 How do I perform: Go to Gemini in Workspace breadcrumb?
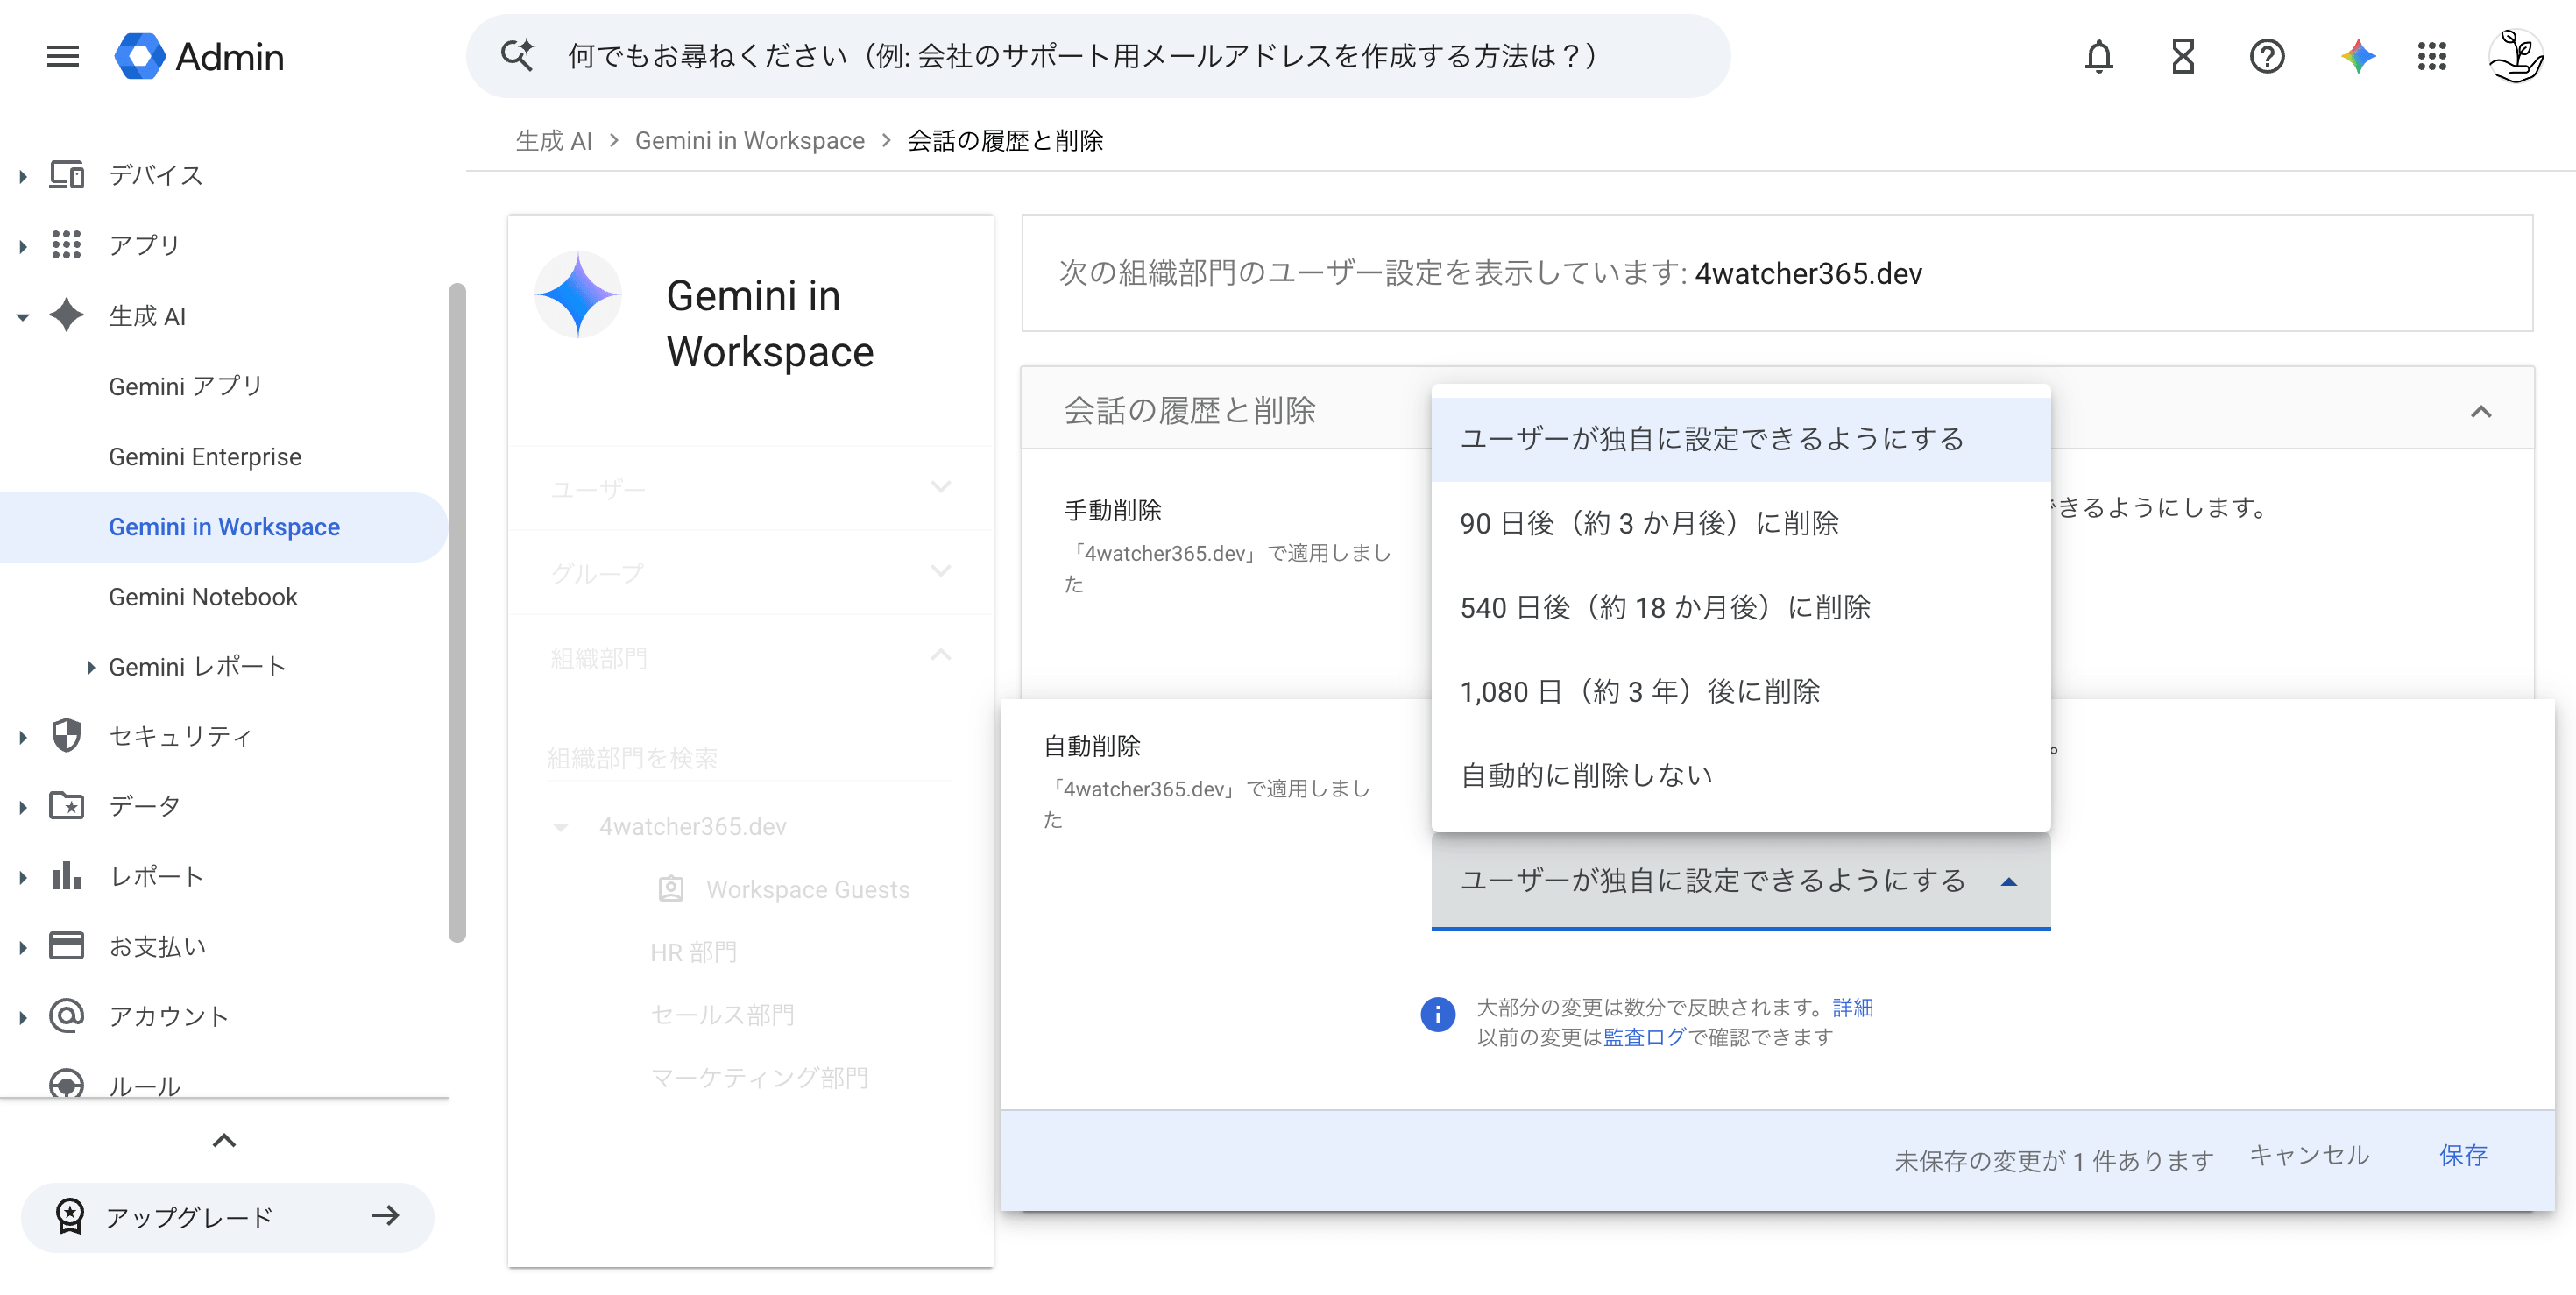750,141
